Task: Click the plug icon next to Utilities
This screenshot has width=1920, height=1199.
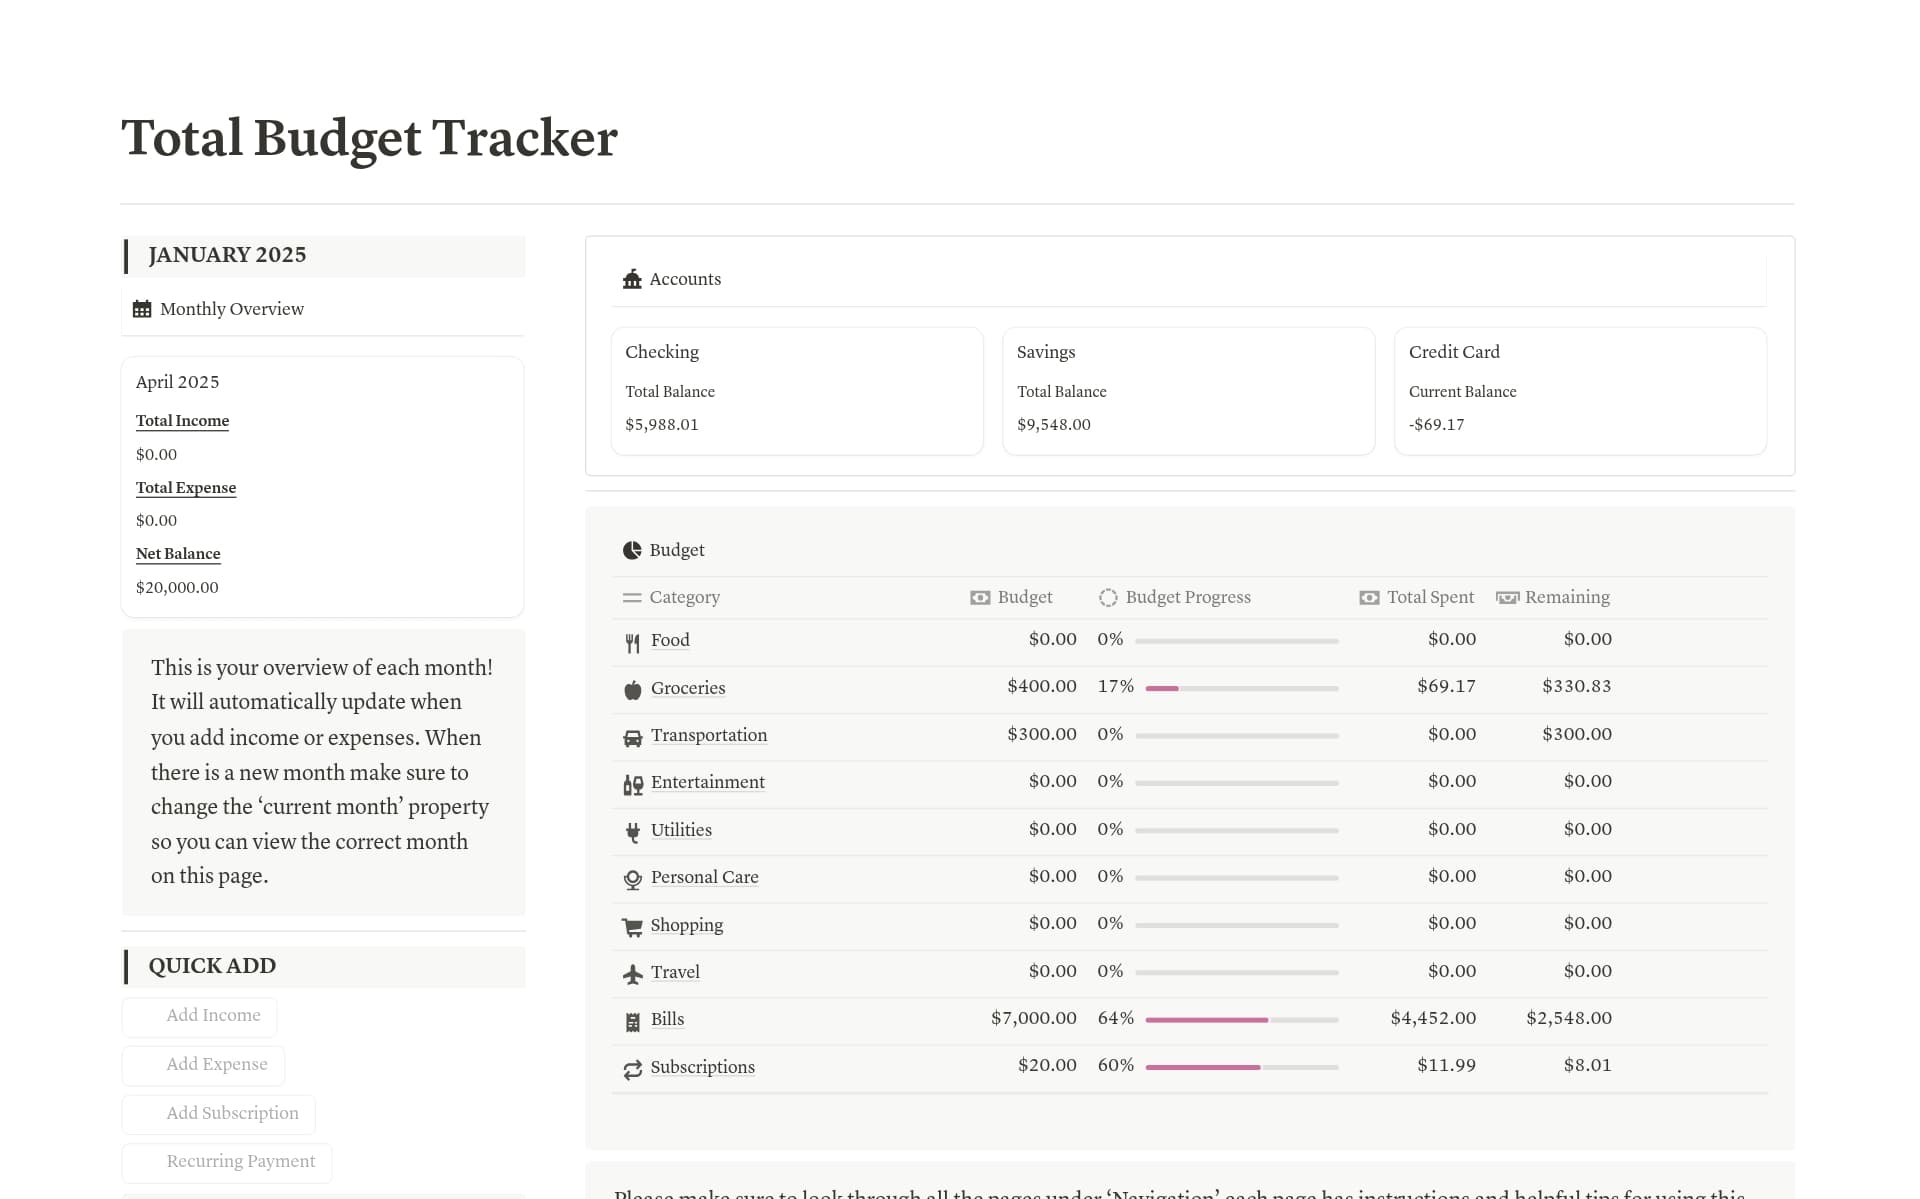Action: 633,831
